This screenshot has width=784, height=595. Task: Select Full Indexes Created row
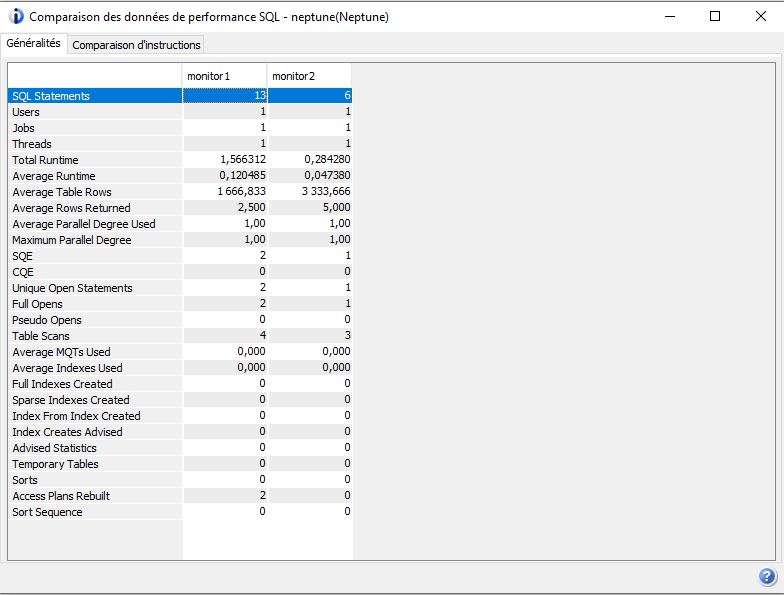pyautogui.click(x=95, y=384)
